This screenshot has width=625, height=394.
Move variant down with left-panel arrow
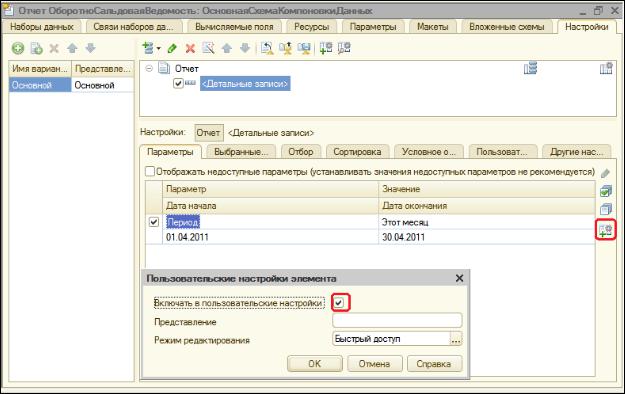(90, 48)
